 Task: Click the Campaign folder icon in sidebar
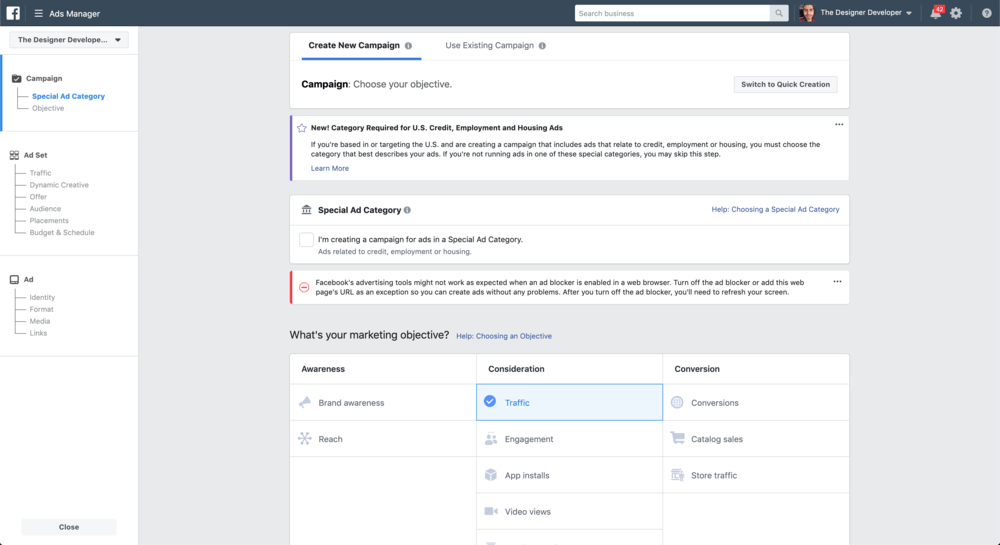17,78
